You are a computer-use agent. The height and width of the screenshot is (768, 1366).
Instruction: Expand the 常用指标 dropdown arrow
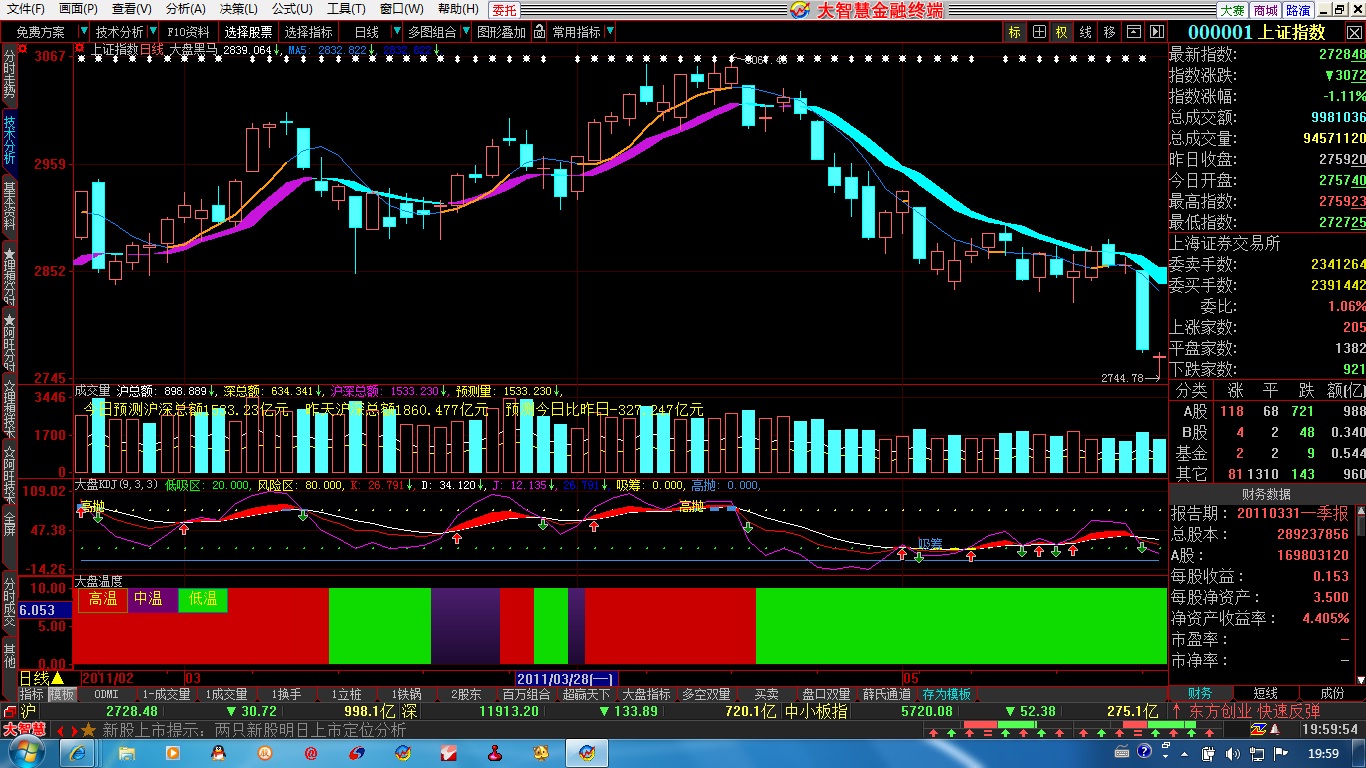pyautogui.click(x=611, y=32)
